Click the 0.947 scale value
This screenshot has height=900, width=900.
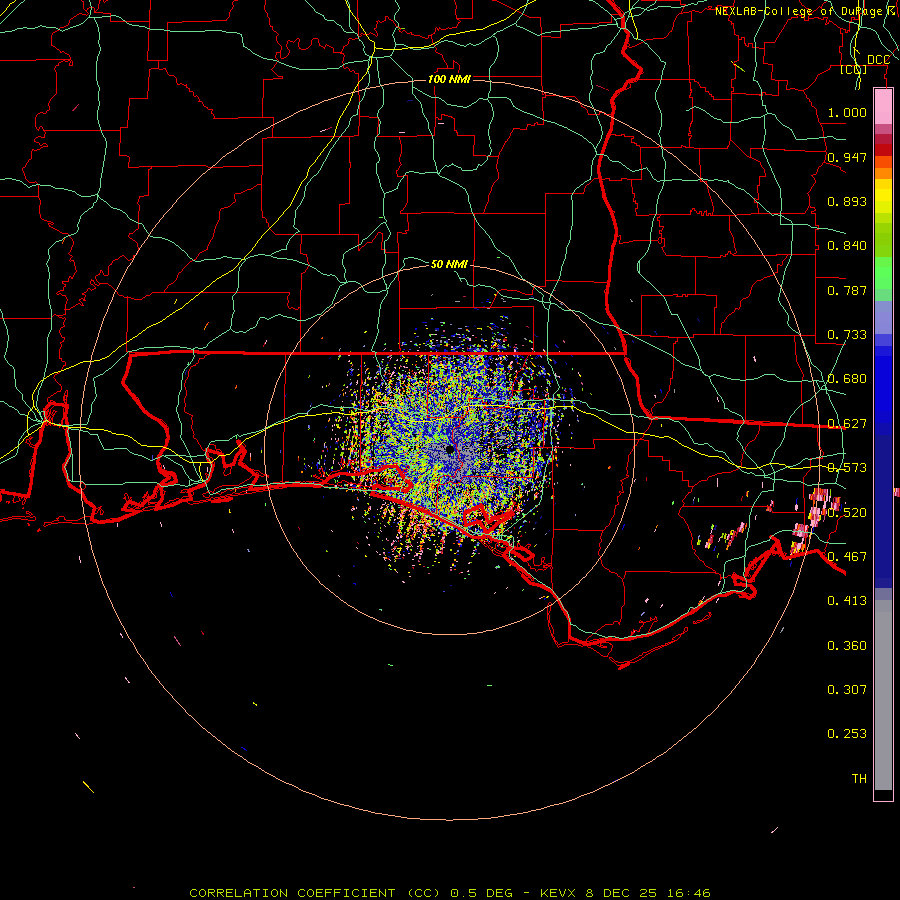[x=847, y=157]
